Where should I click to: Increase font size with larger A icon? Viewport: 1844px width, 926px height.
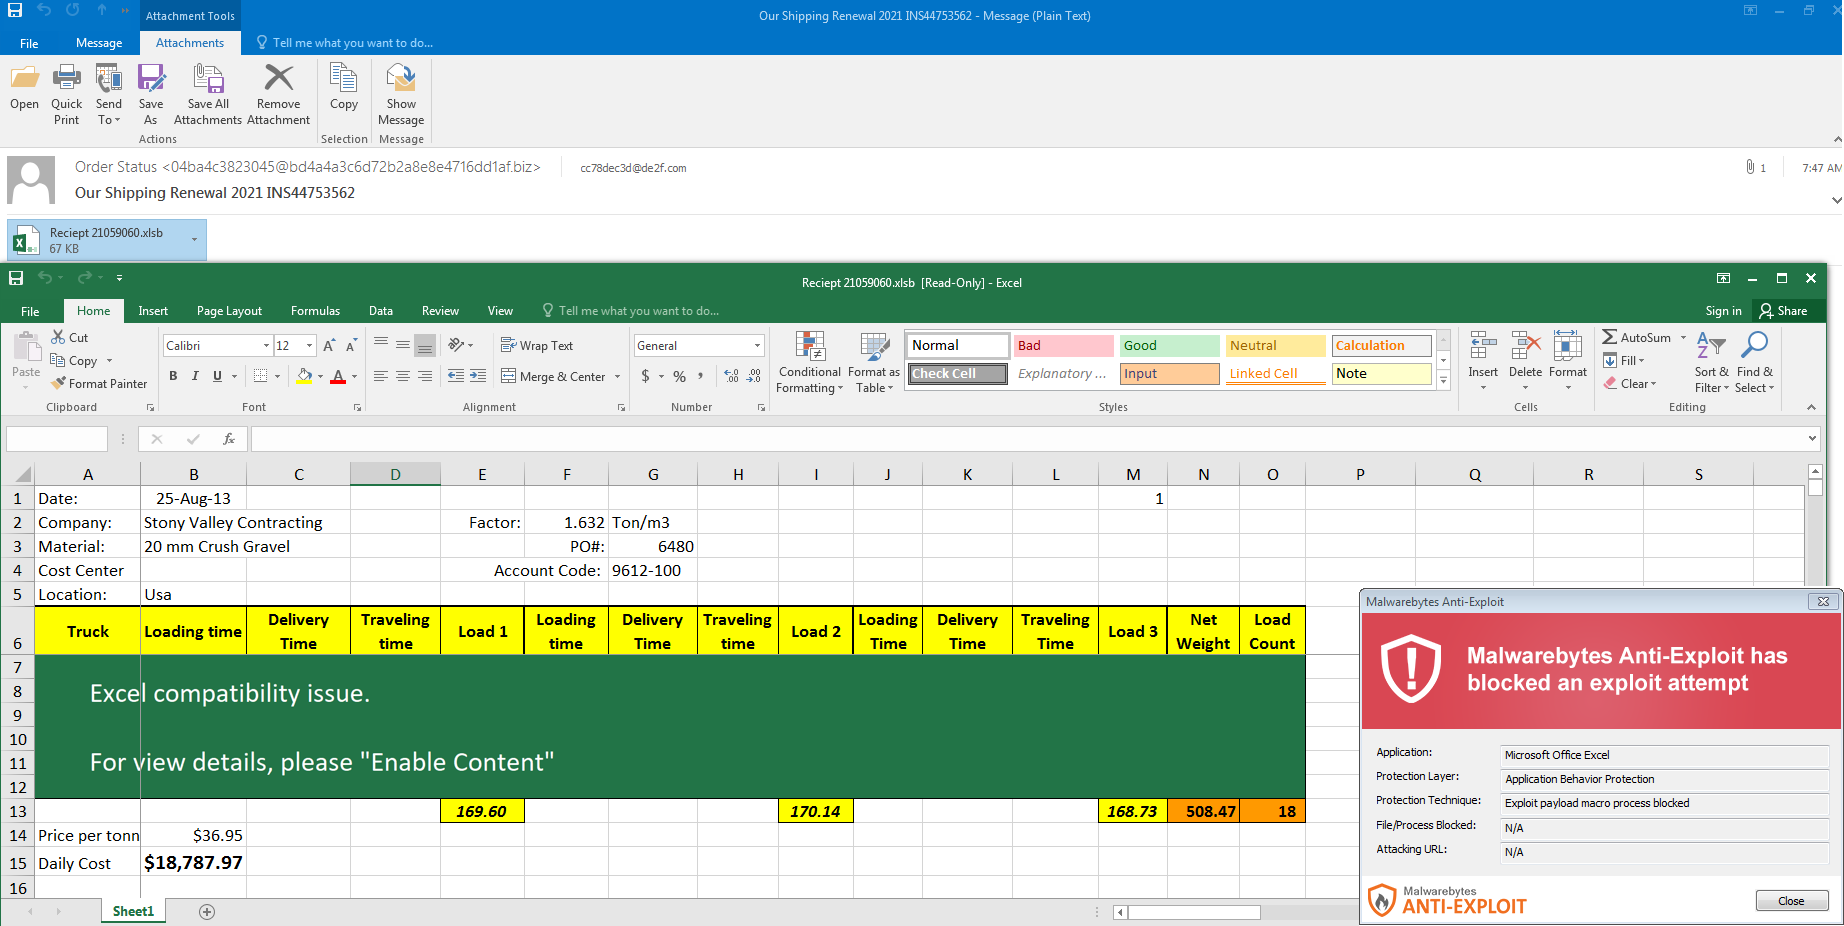tap(329, 345)
